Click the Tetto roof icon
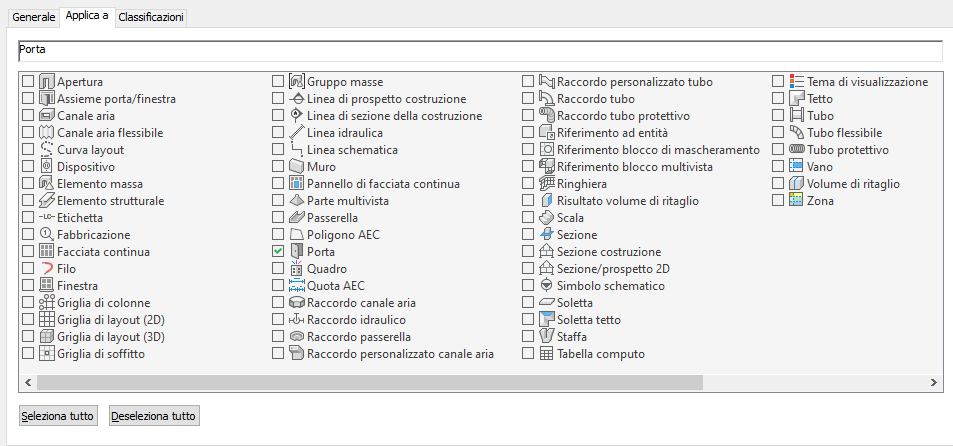Image resolution: width=953 pixels, height=446 pixels. (796, 99)
